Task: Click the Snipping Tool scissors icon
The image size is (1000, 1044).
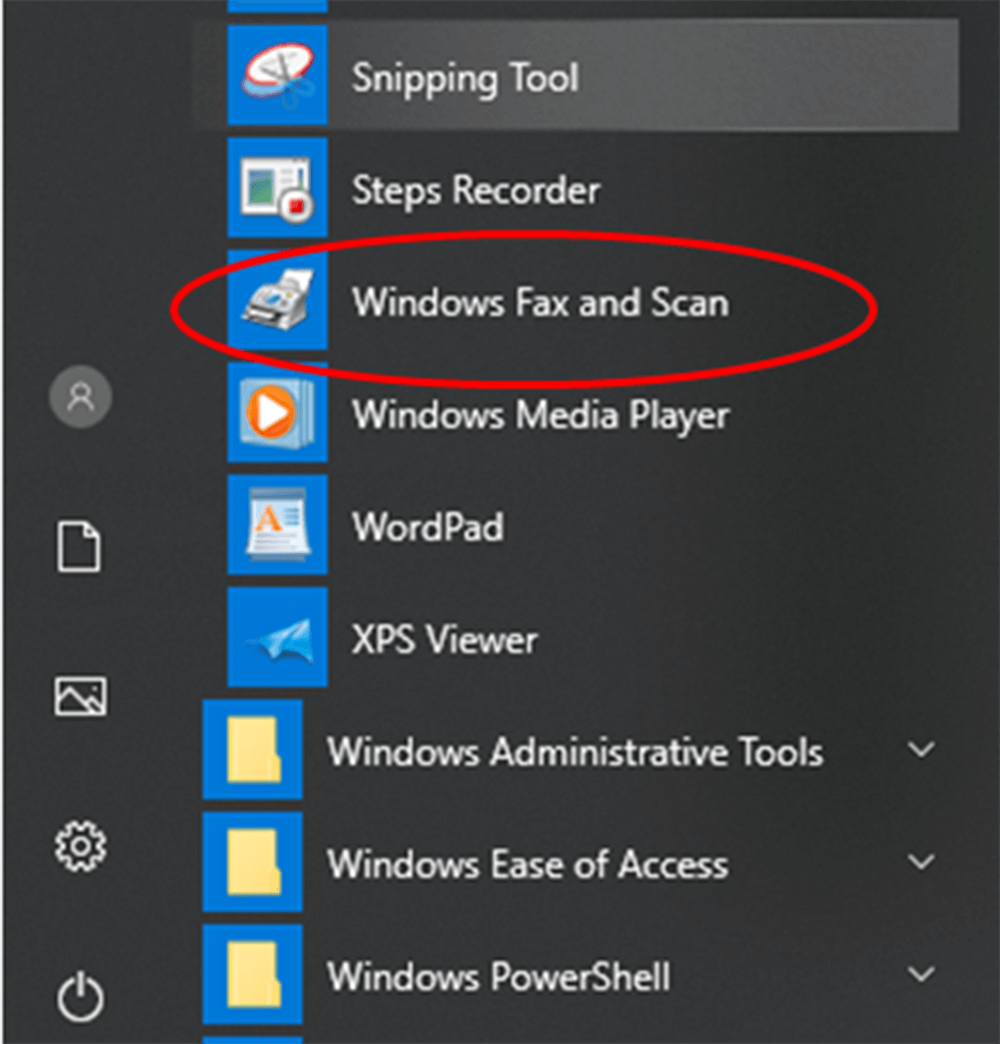Action: pyautogui.click(x=277, y=76)
